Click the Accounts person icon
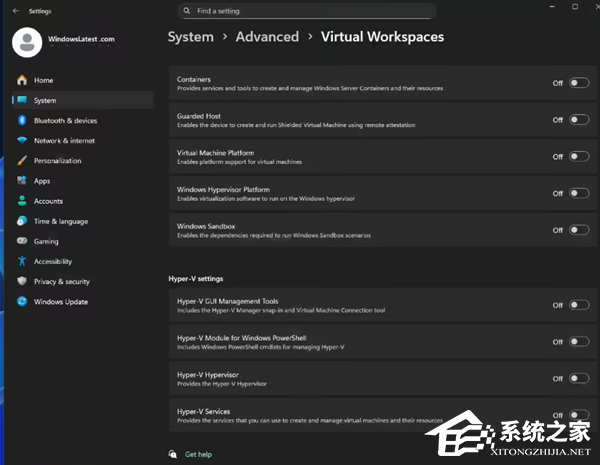Image resolution: width=600 pixels, height=465 pixels. 22,201
